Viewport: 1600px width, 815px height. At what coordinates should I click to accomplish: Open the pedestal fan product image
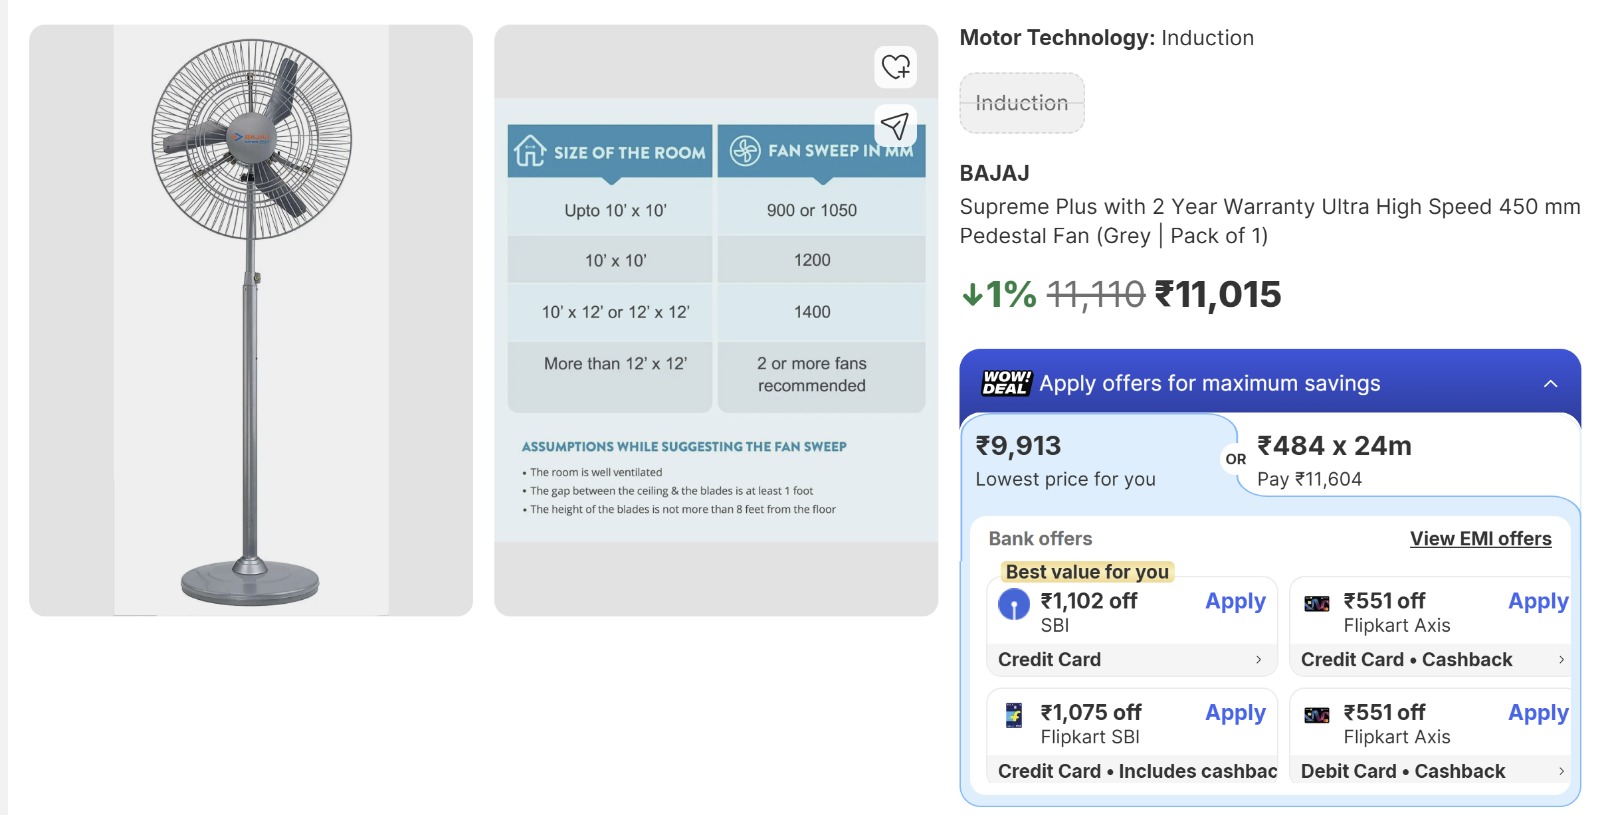[x=251, y=320]
